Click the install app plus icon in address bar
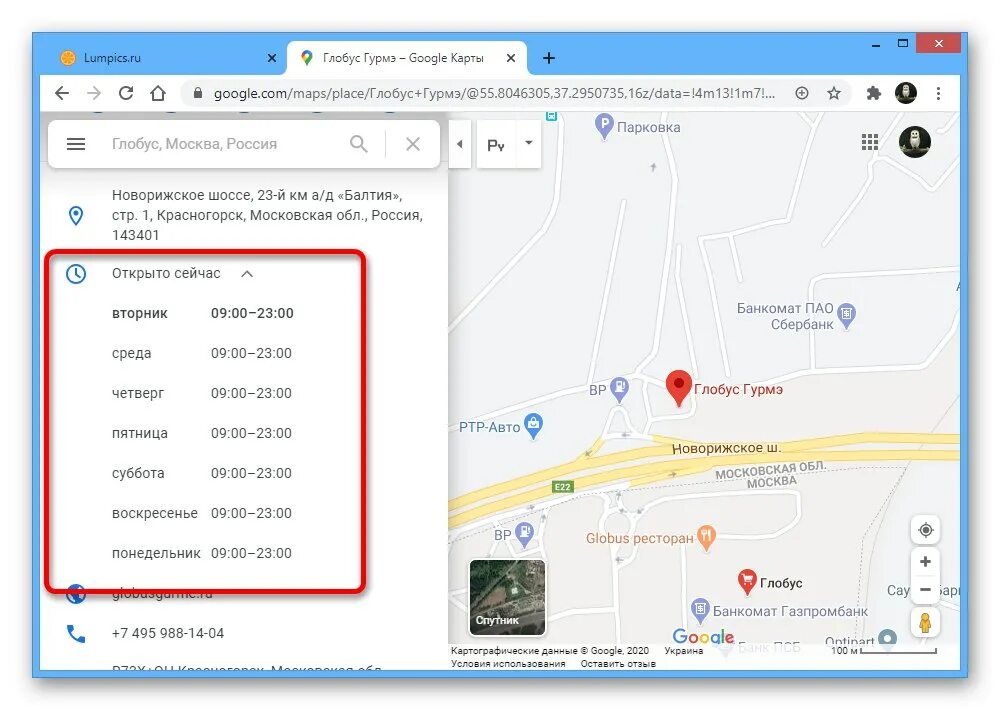This screenshot has width=1000, height=710. [x=802, y=93]
